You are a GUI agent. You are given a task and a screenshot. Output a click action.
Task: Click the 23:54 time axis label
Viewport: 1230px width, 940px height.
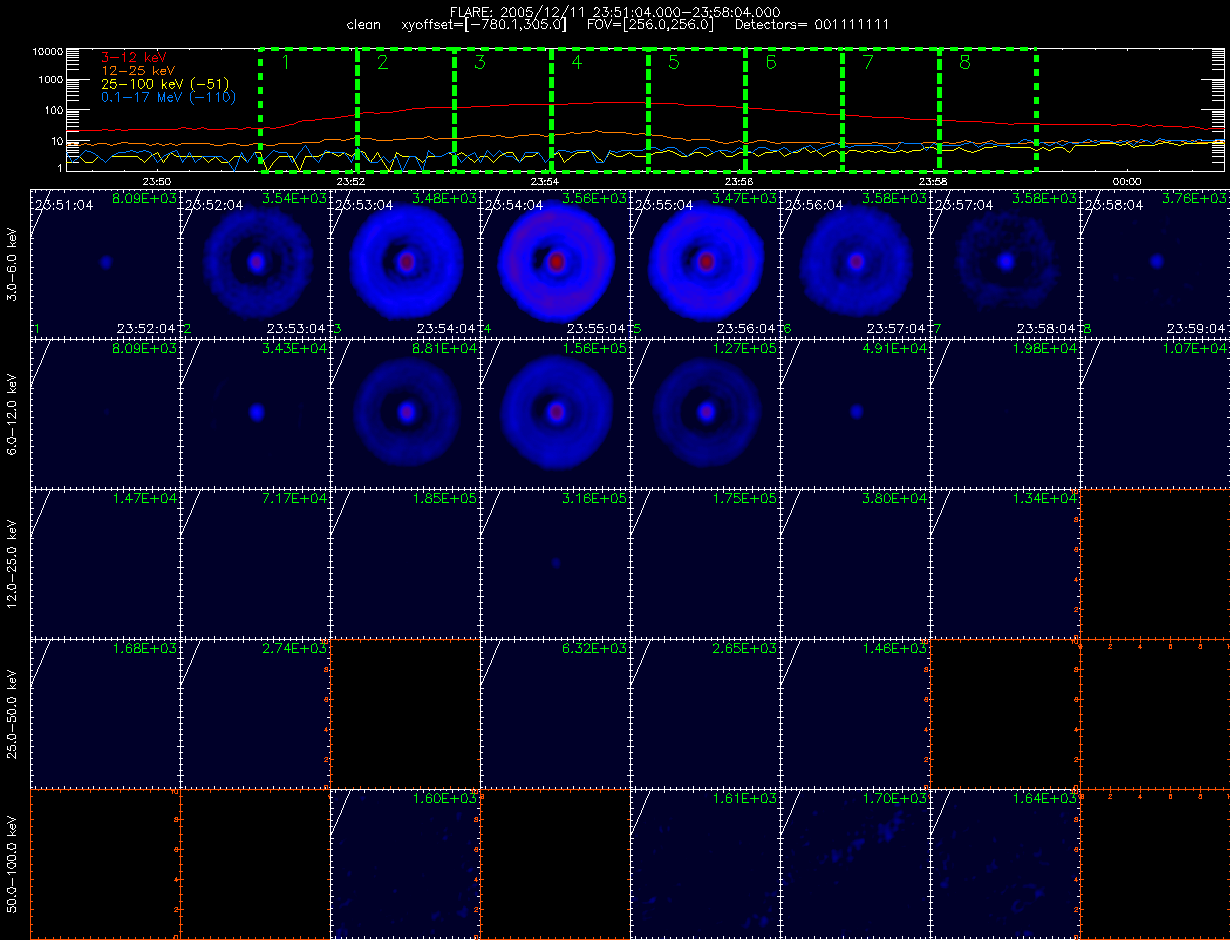(544, 181)
